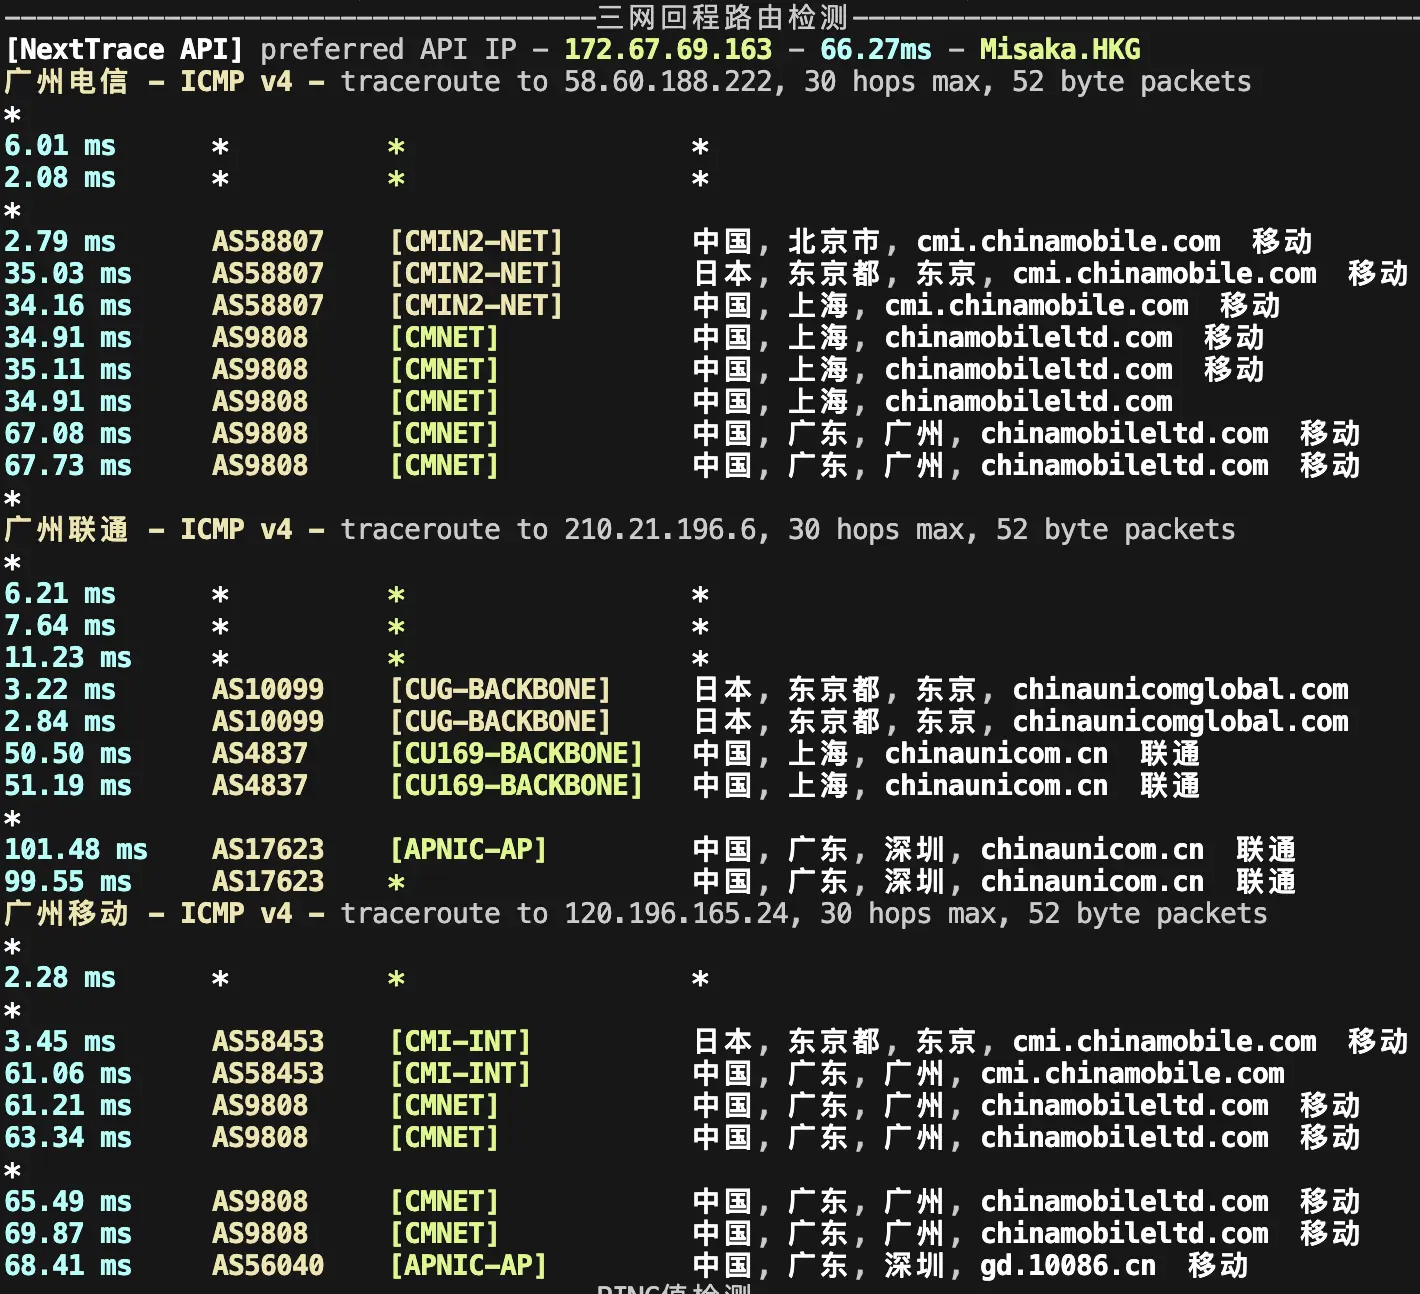
Task: Select the 6.21 ms hop time
Action: tap(60, 593)
